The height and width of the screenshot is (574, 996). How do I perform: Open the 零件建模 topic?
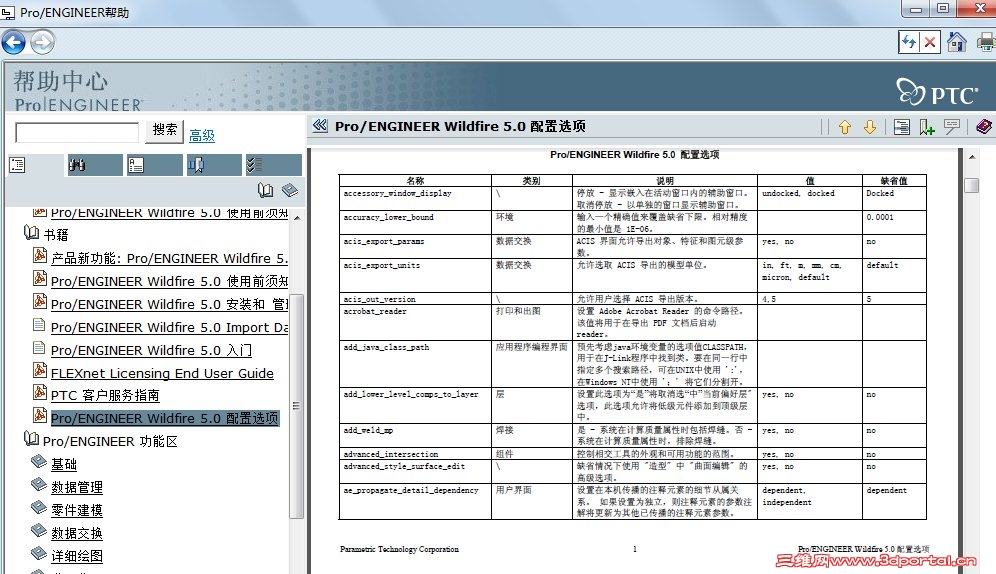pos(77,510)
